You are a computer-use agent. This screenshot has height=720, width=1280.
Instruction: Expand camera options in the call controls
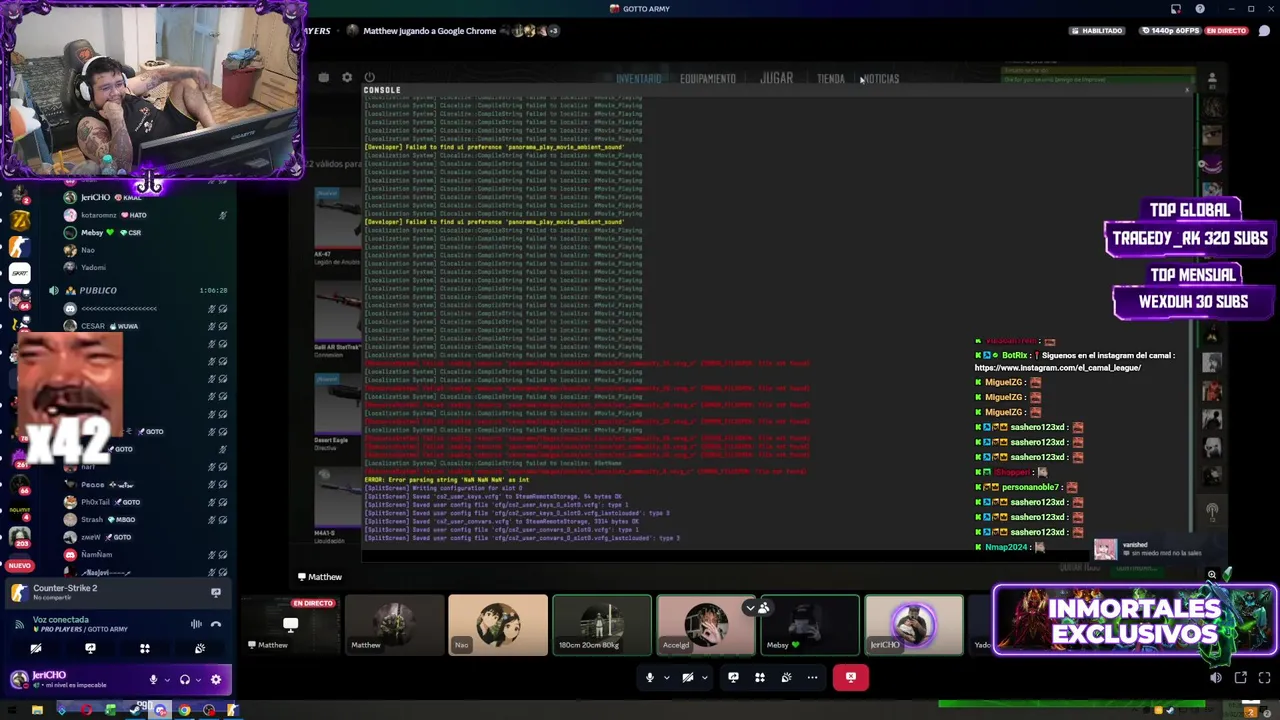tap(704, 677)
